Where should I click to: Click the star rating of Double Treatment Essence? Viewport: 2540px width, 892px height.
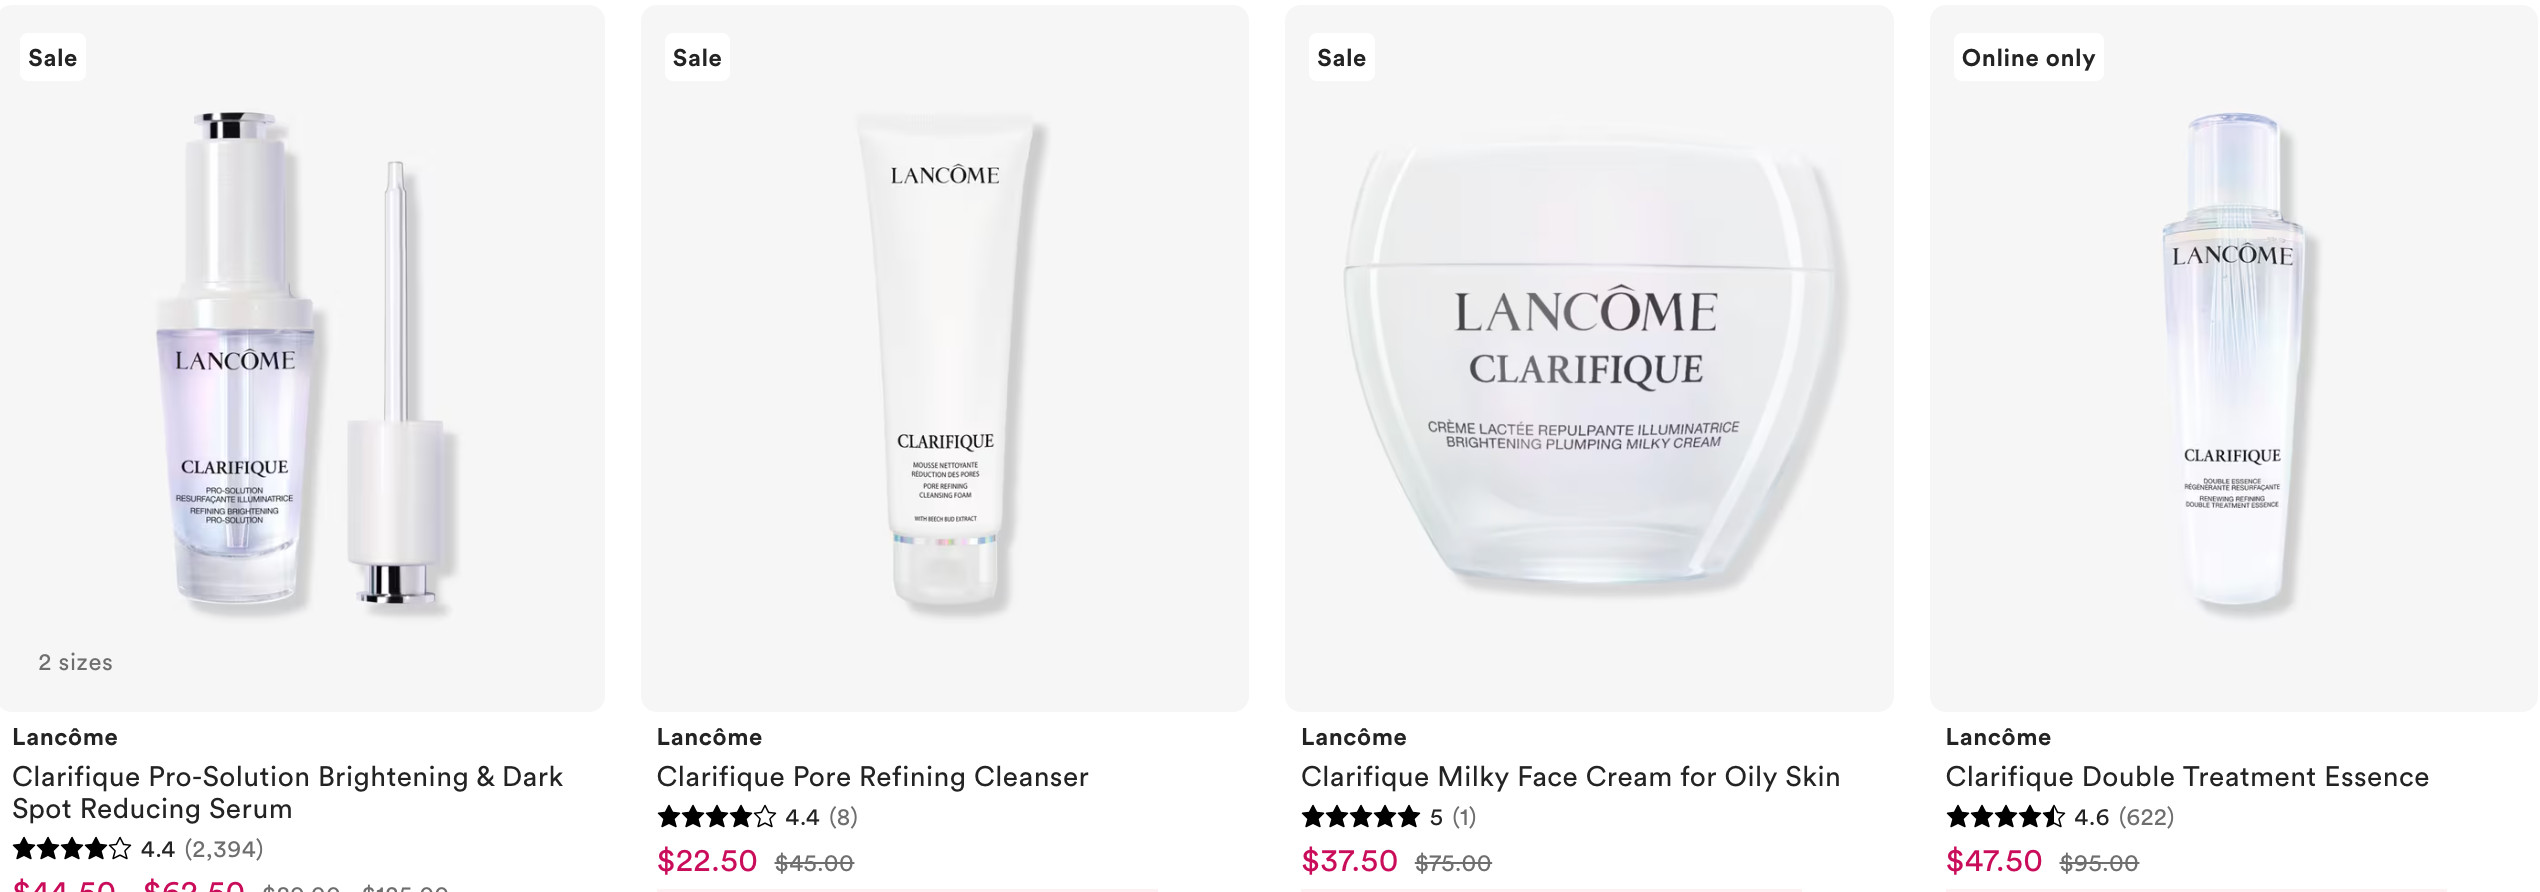2005,817
